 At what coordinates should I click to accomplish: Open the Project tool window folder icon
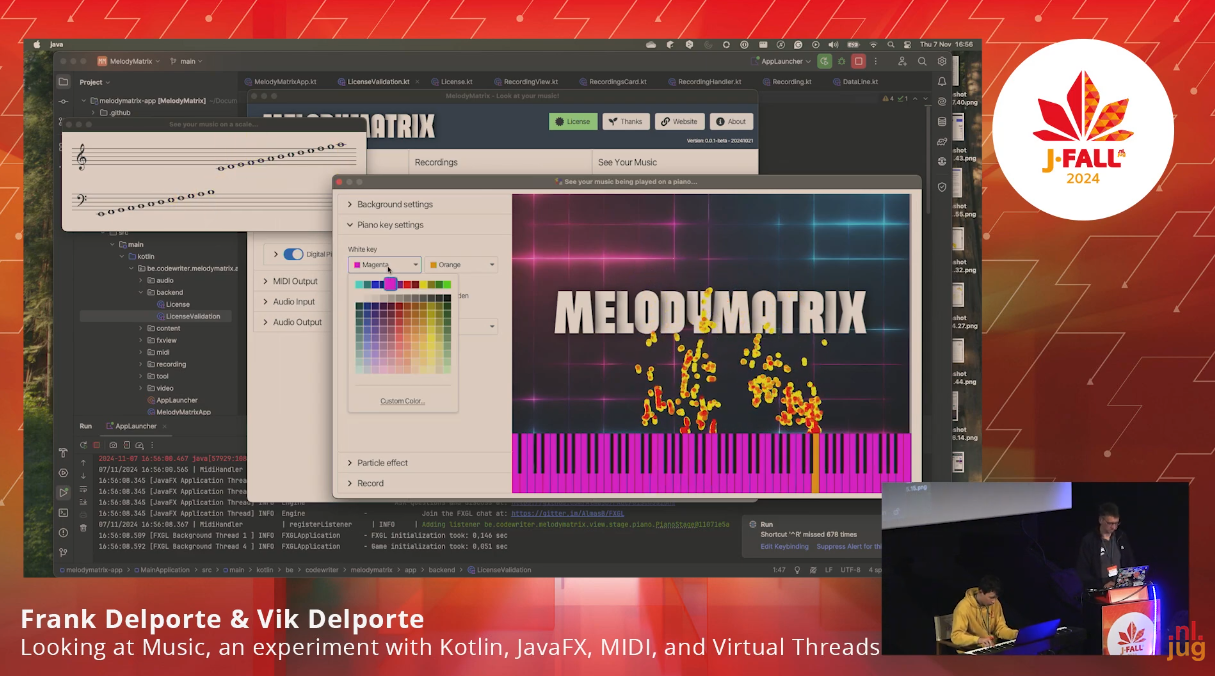tap(64, 82)
